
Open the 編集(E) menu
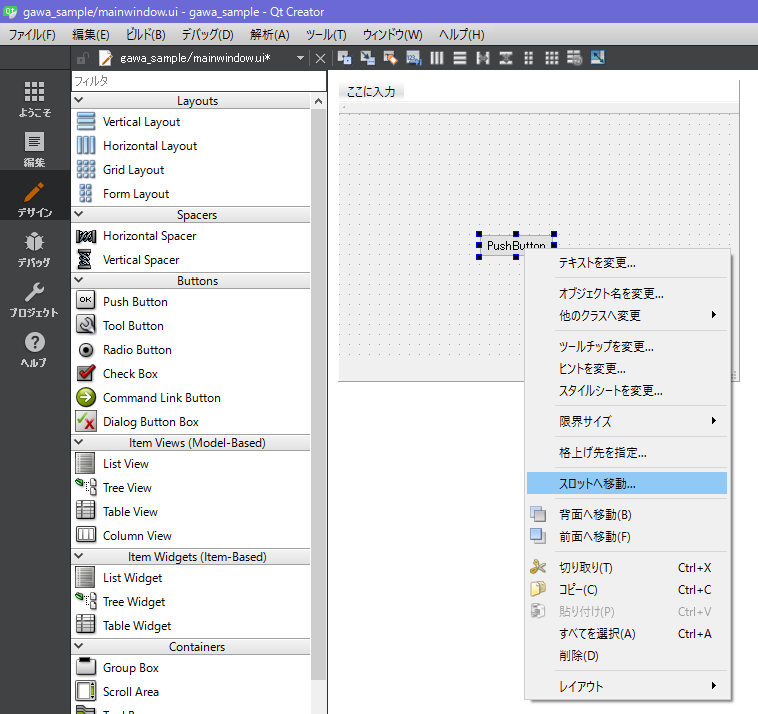90,35
